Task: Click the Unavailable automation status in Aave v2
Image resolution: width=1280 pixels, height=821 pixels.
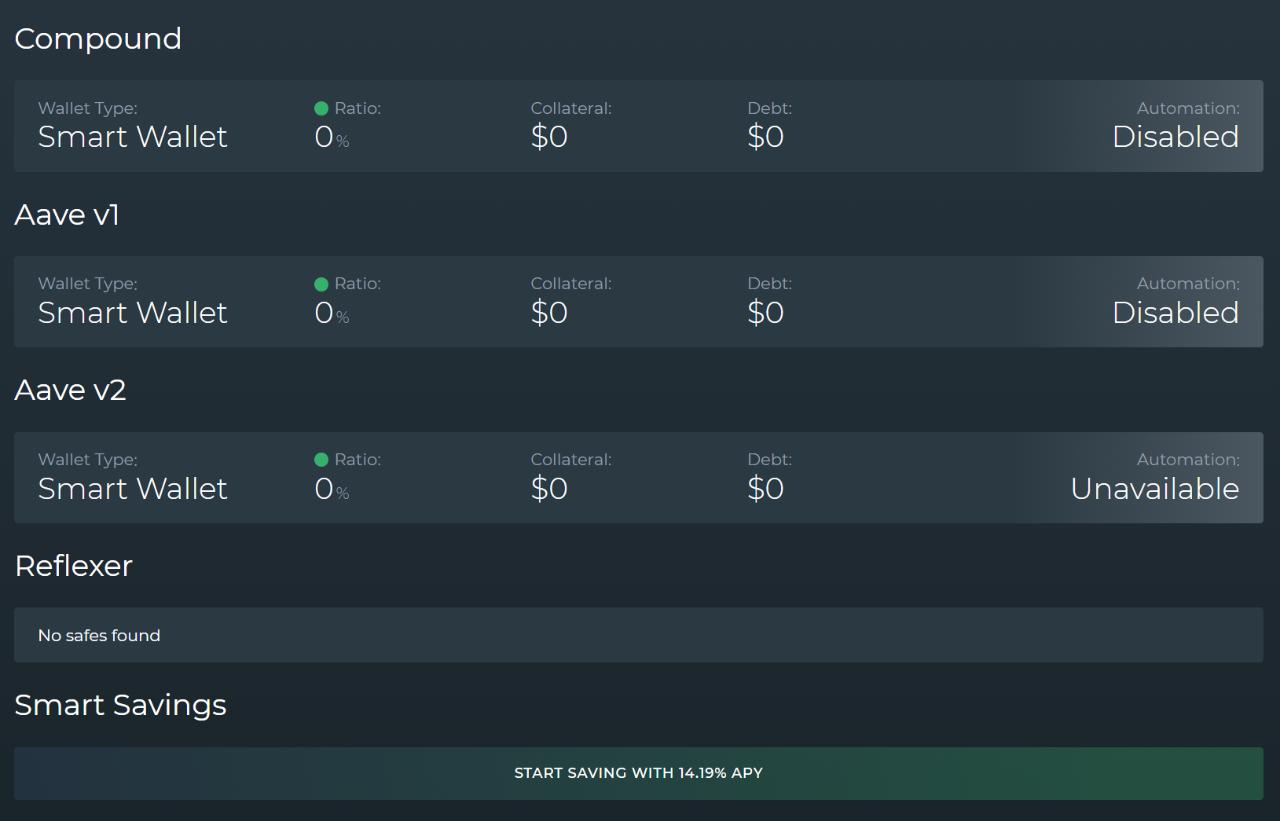Action: coord(1154,489)
